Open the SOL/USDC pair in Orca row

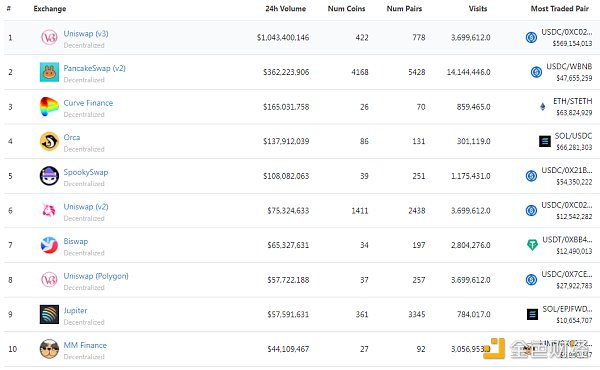tap(573, 136)
